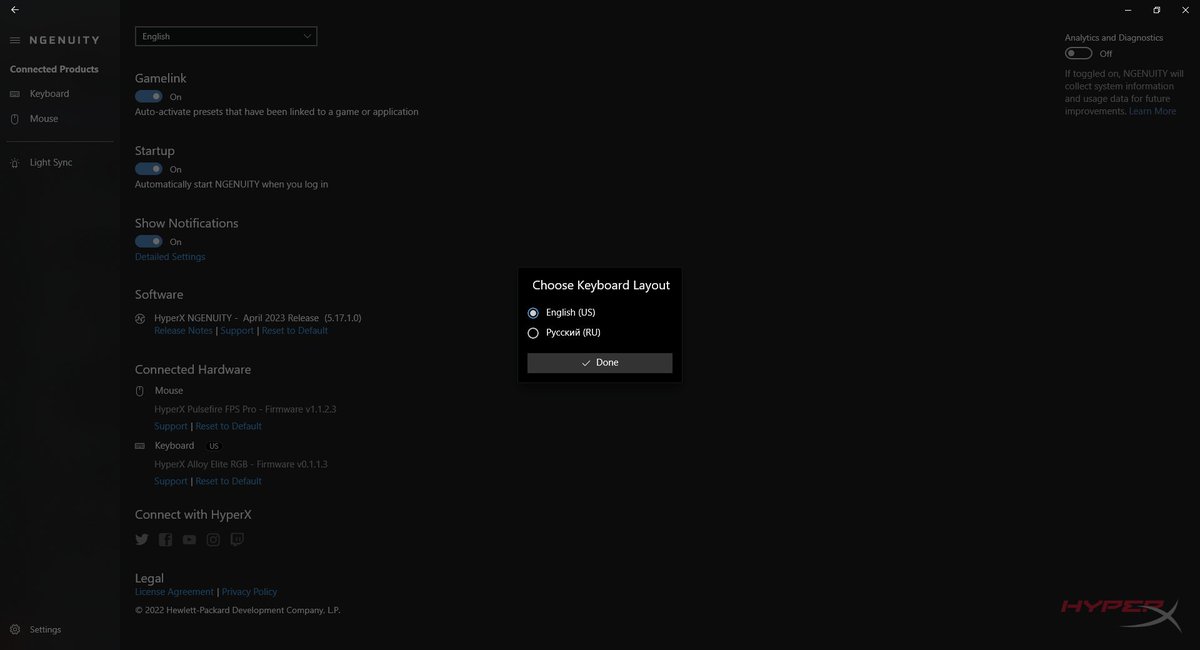Open the Keyboard product page
The image size is (1200, 650).
pos(49,94)
